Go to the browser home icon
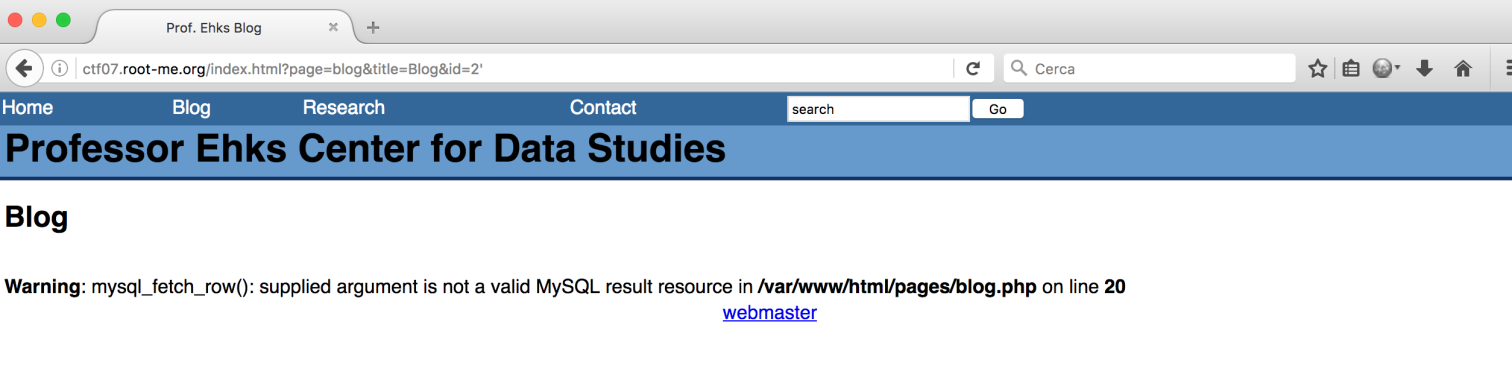 (x=1463, y=68)
